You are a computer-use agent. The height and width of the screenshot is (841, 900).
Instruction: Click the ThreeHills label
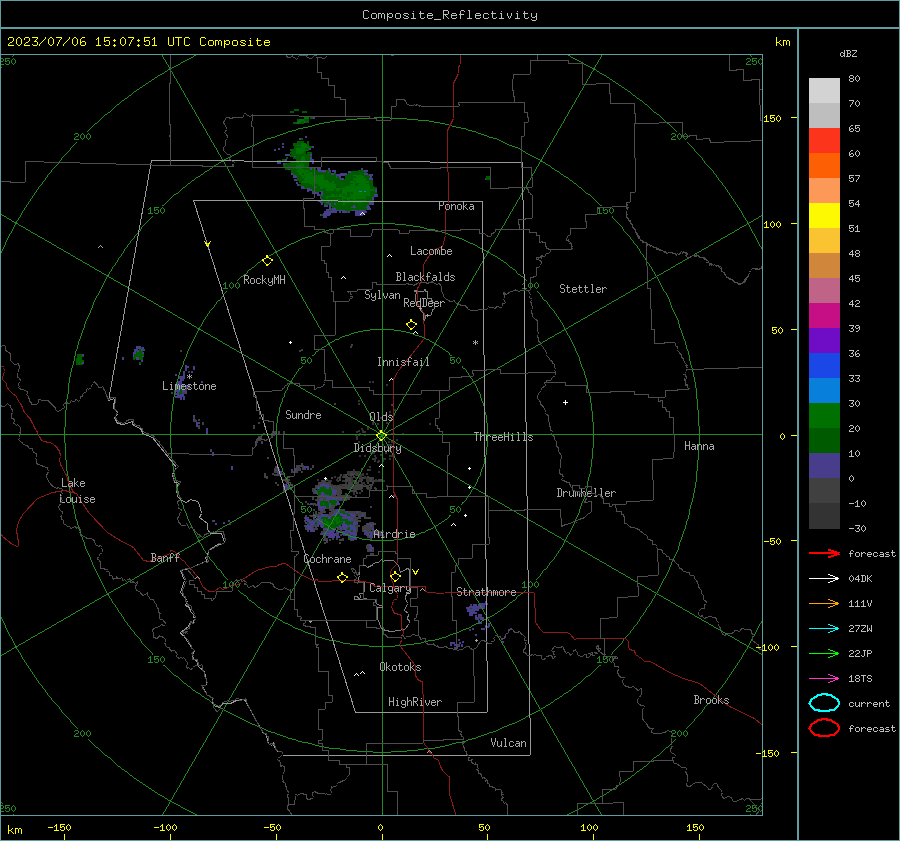503,437
